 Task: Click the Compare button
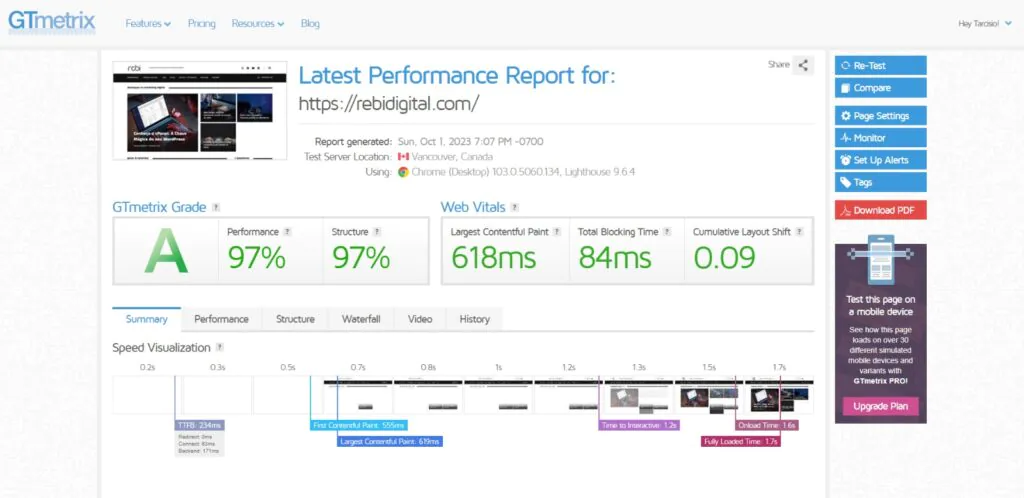point(880,87)
